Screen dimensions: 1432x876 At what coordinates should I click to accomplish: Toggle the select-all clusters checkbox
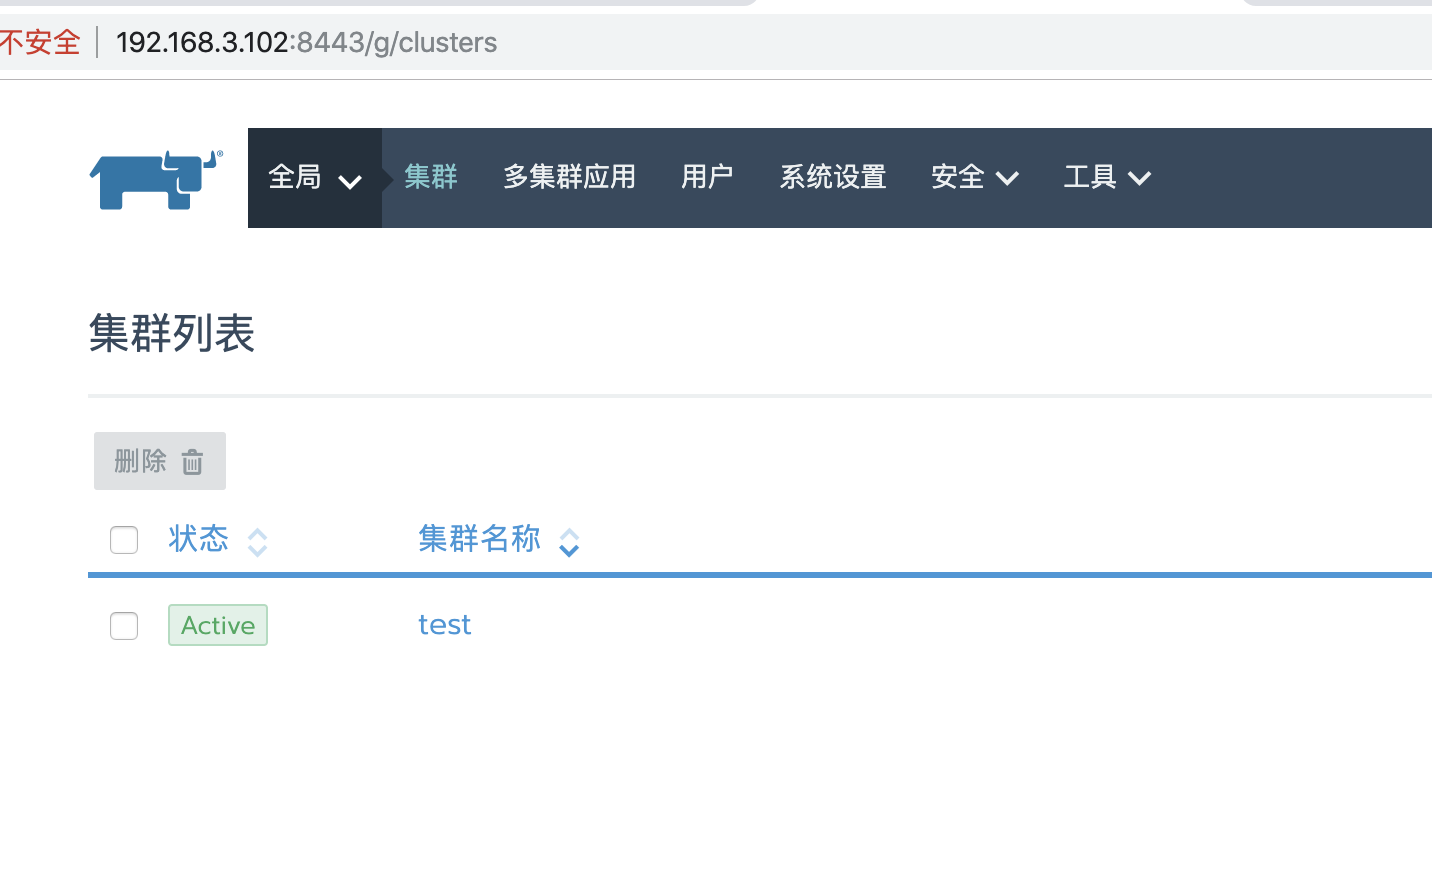tap(124, 540)
